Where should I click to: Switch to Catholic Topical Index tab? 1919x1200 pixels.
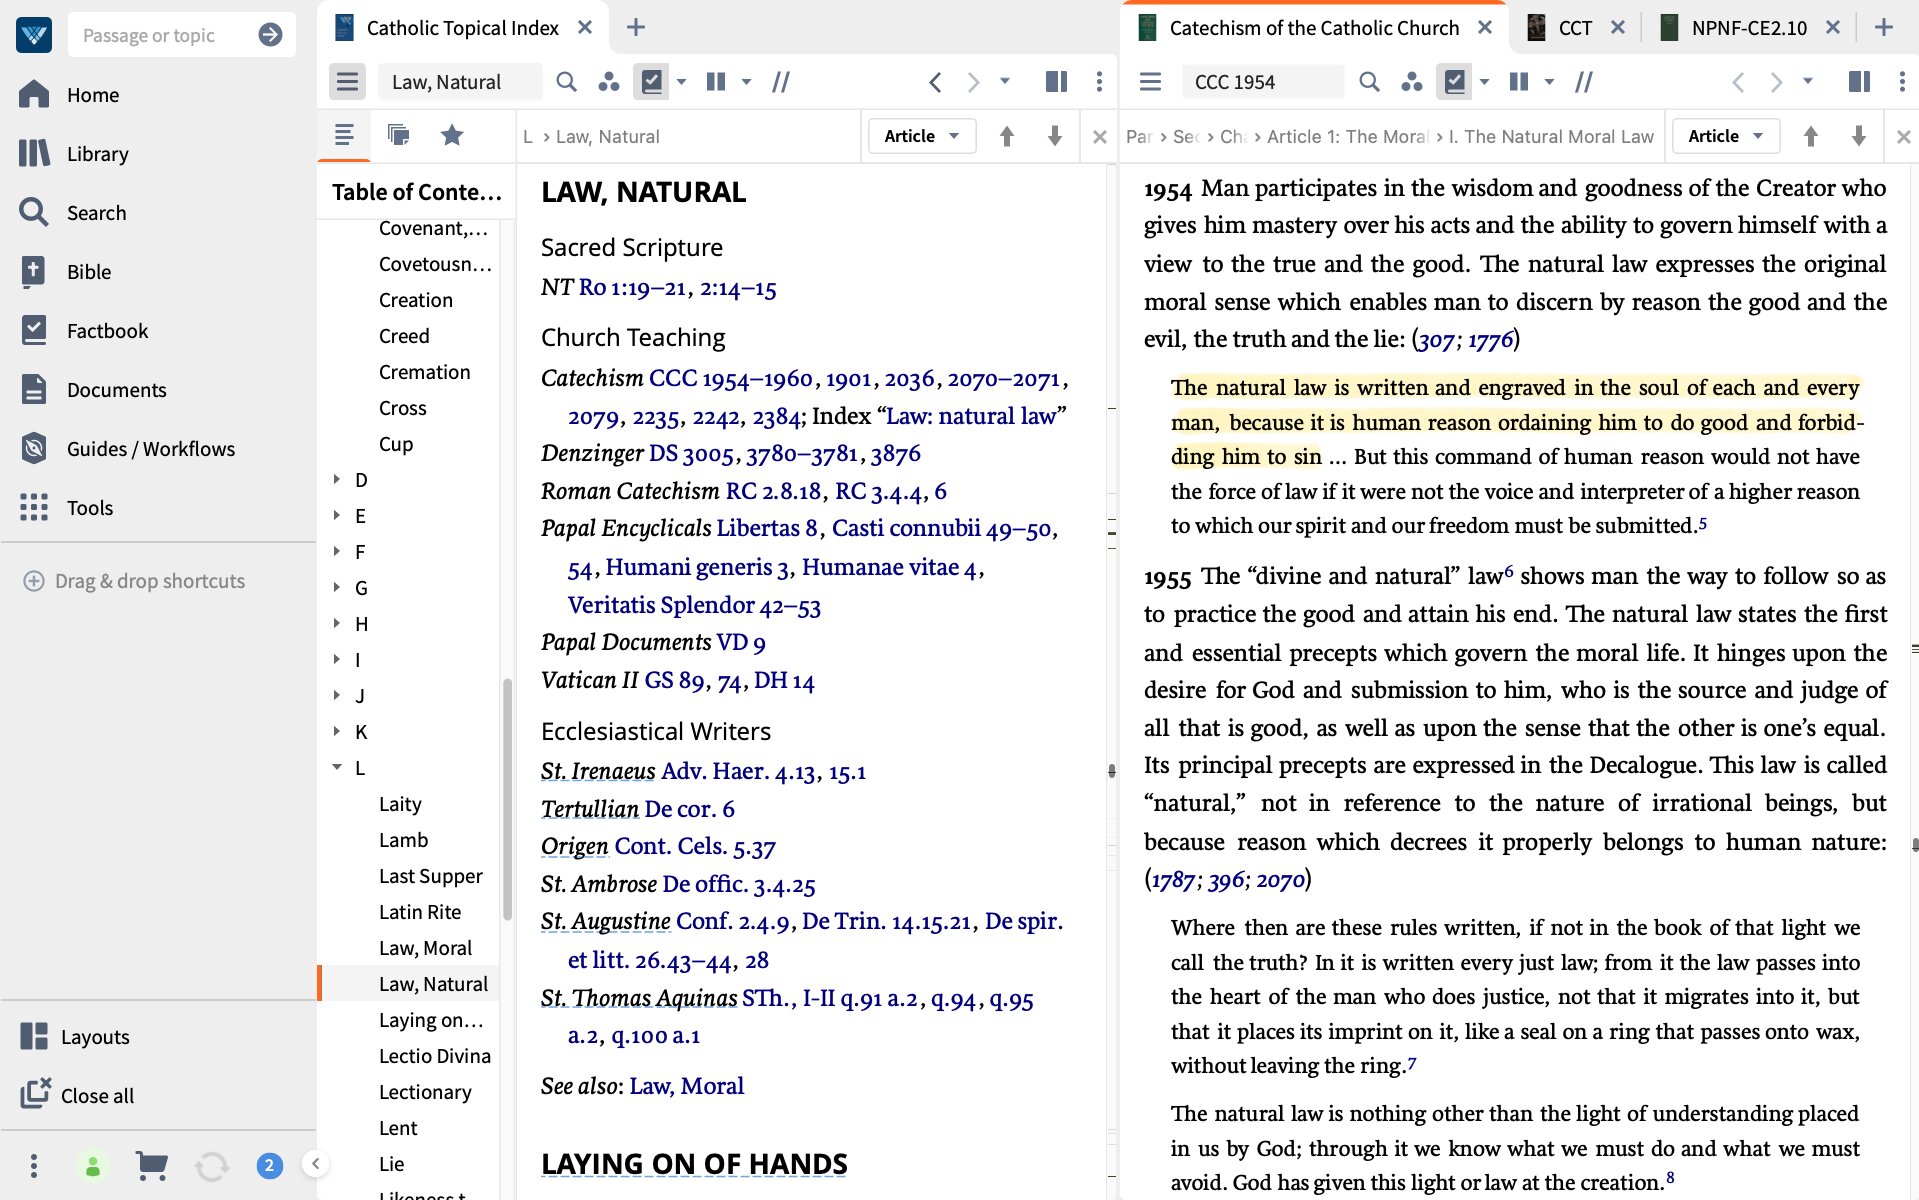461,28
